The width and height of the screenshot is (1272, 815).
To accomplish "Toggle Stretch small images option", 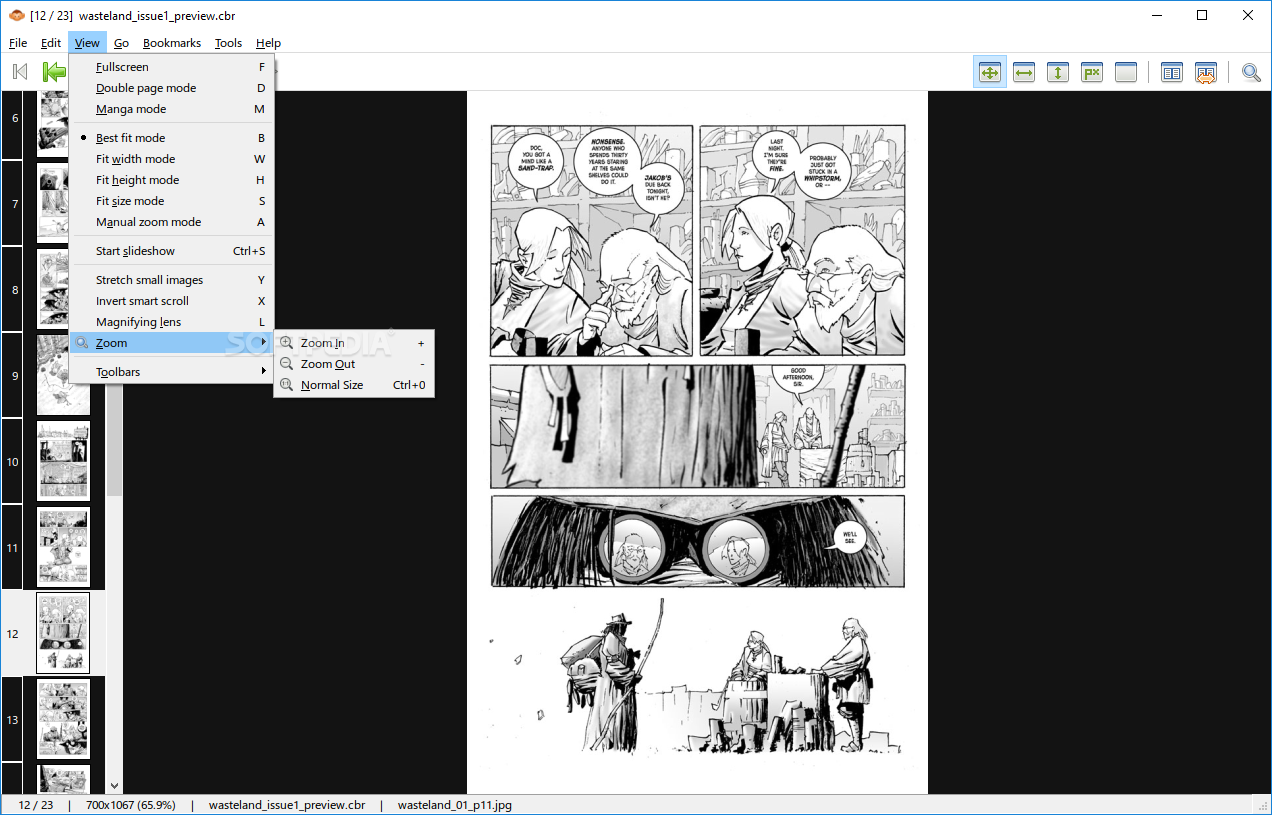I will (x=171, y=280).
